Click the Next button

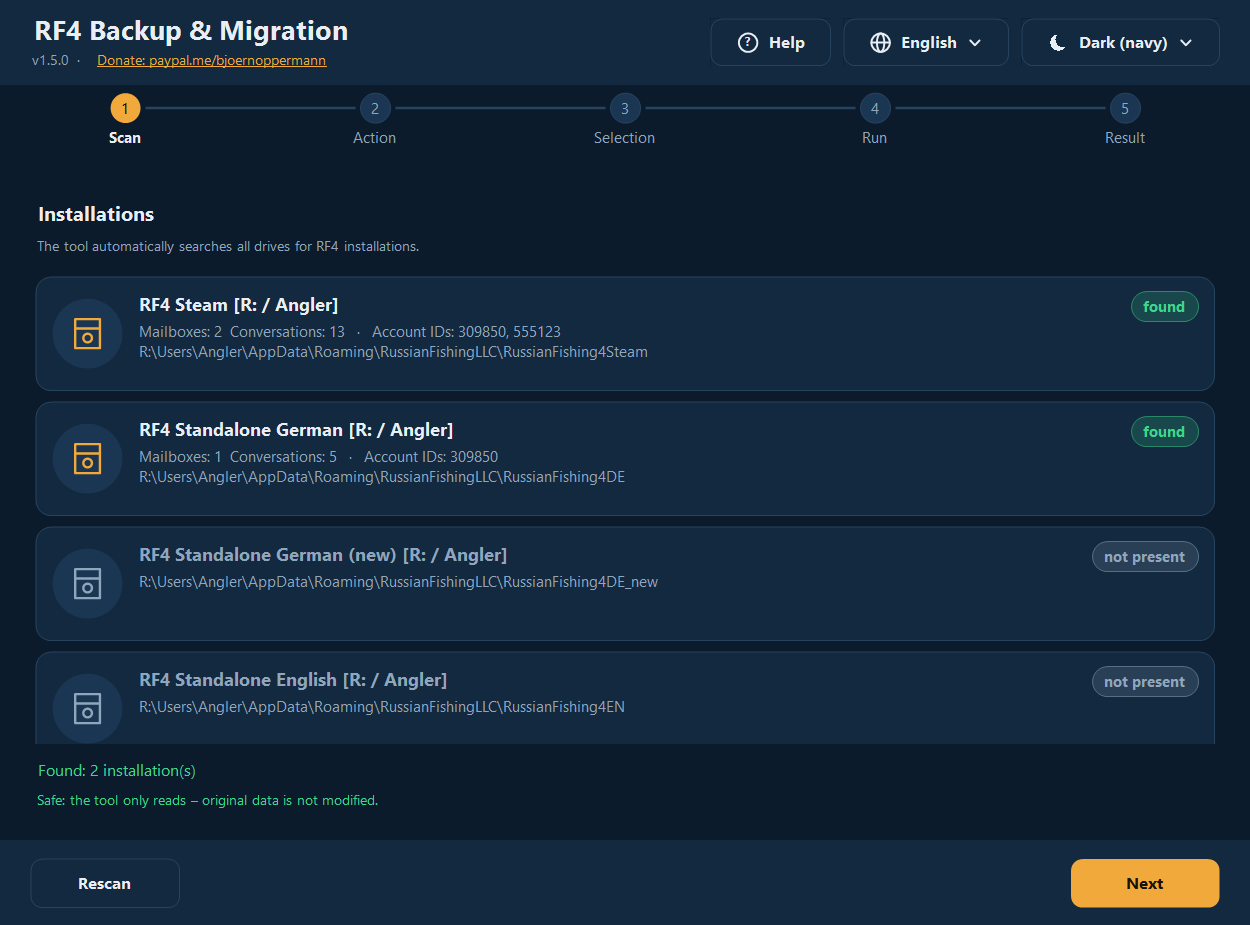[1145, 883]
